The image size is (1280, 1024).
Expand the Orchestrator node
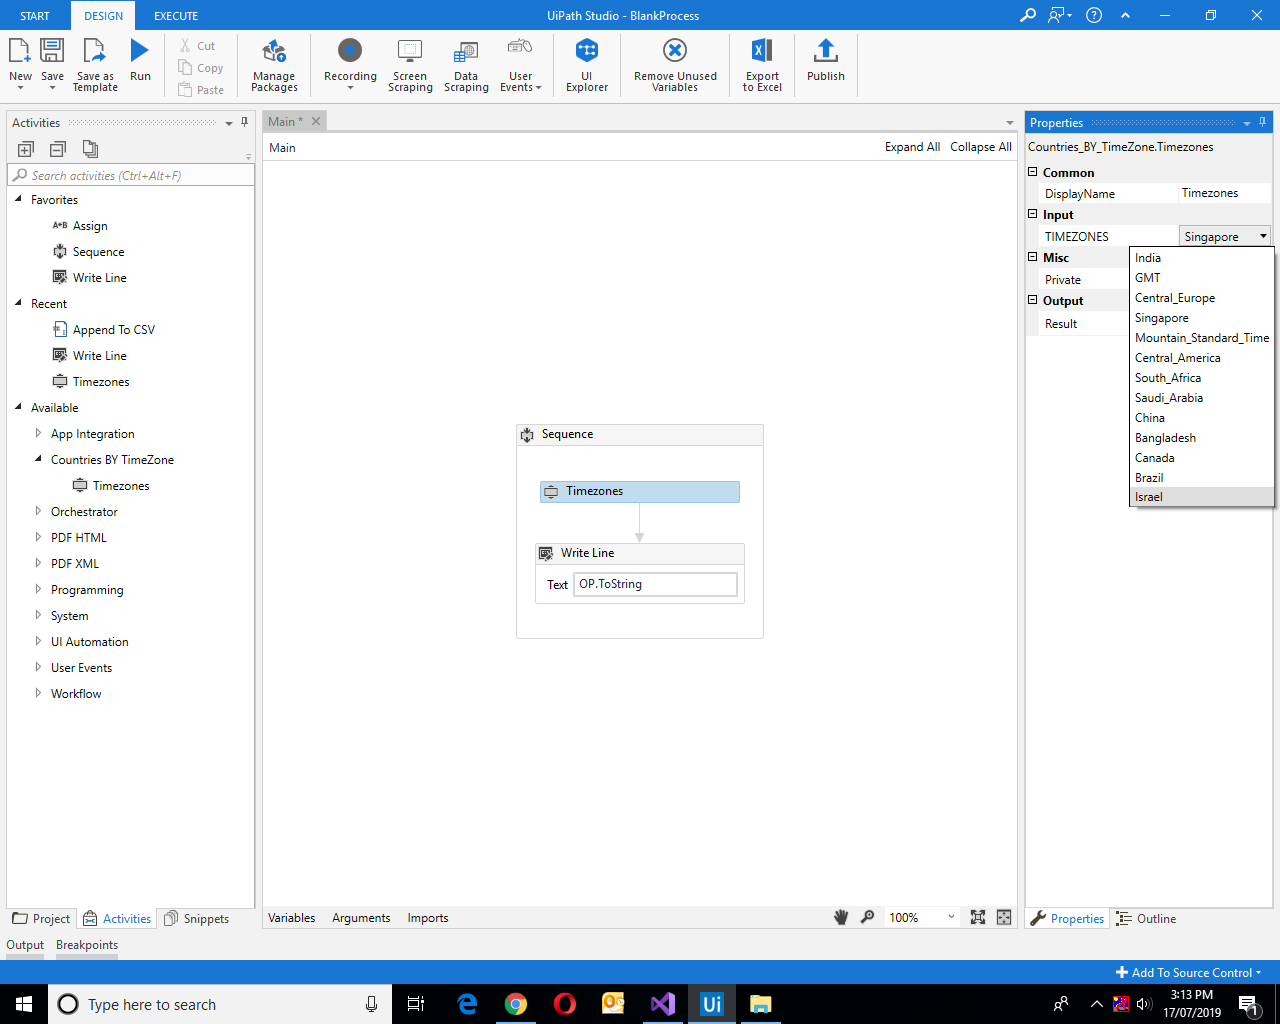[38, 511]
